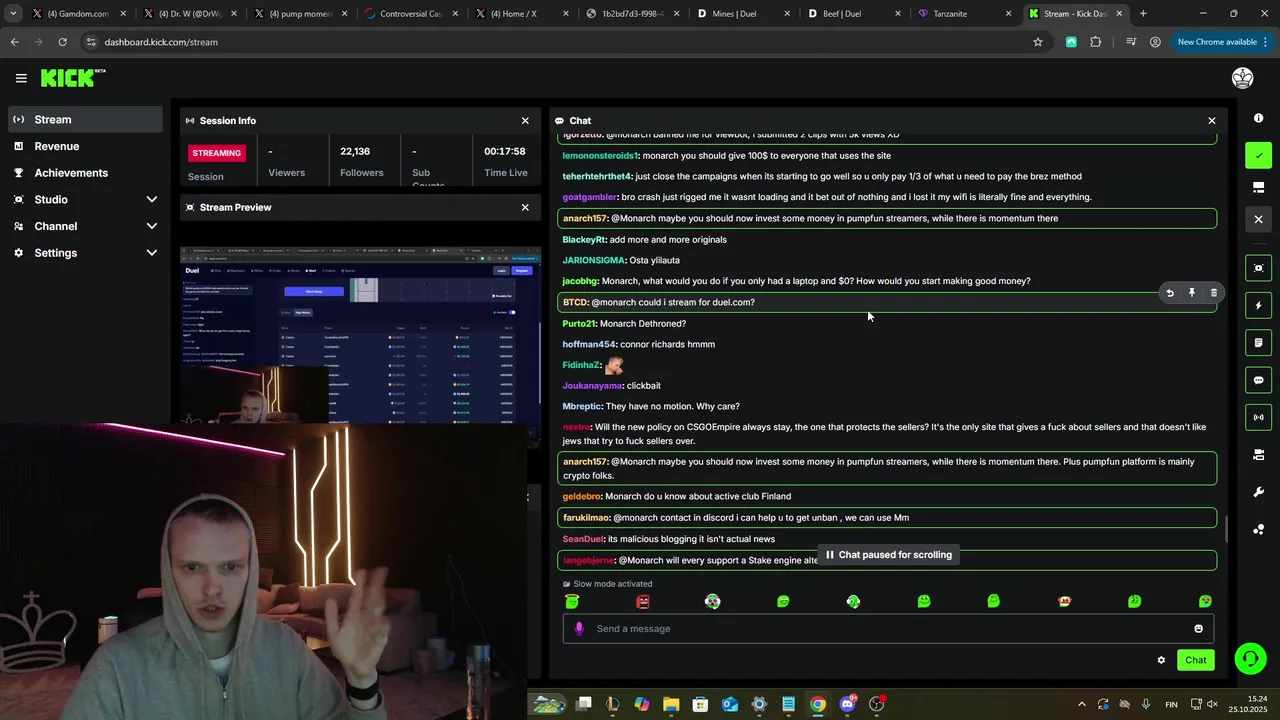Resume chat via Chat paused for scrolling
Viewport: 1280px width, 720px height.
coord(889,555)
